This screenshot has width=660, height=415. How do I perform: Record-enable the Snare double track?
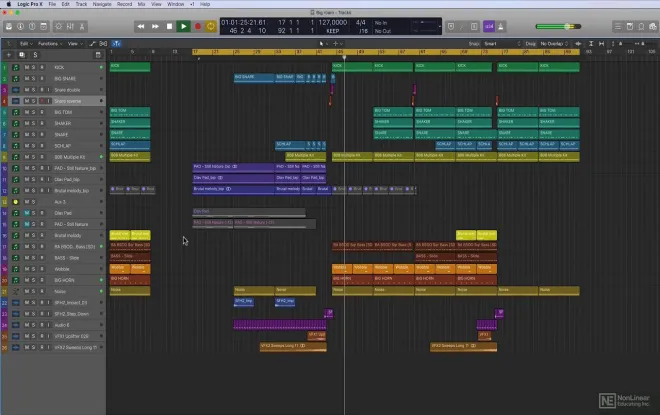[x=42, y=90]
